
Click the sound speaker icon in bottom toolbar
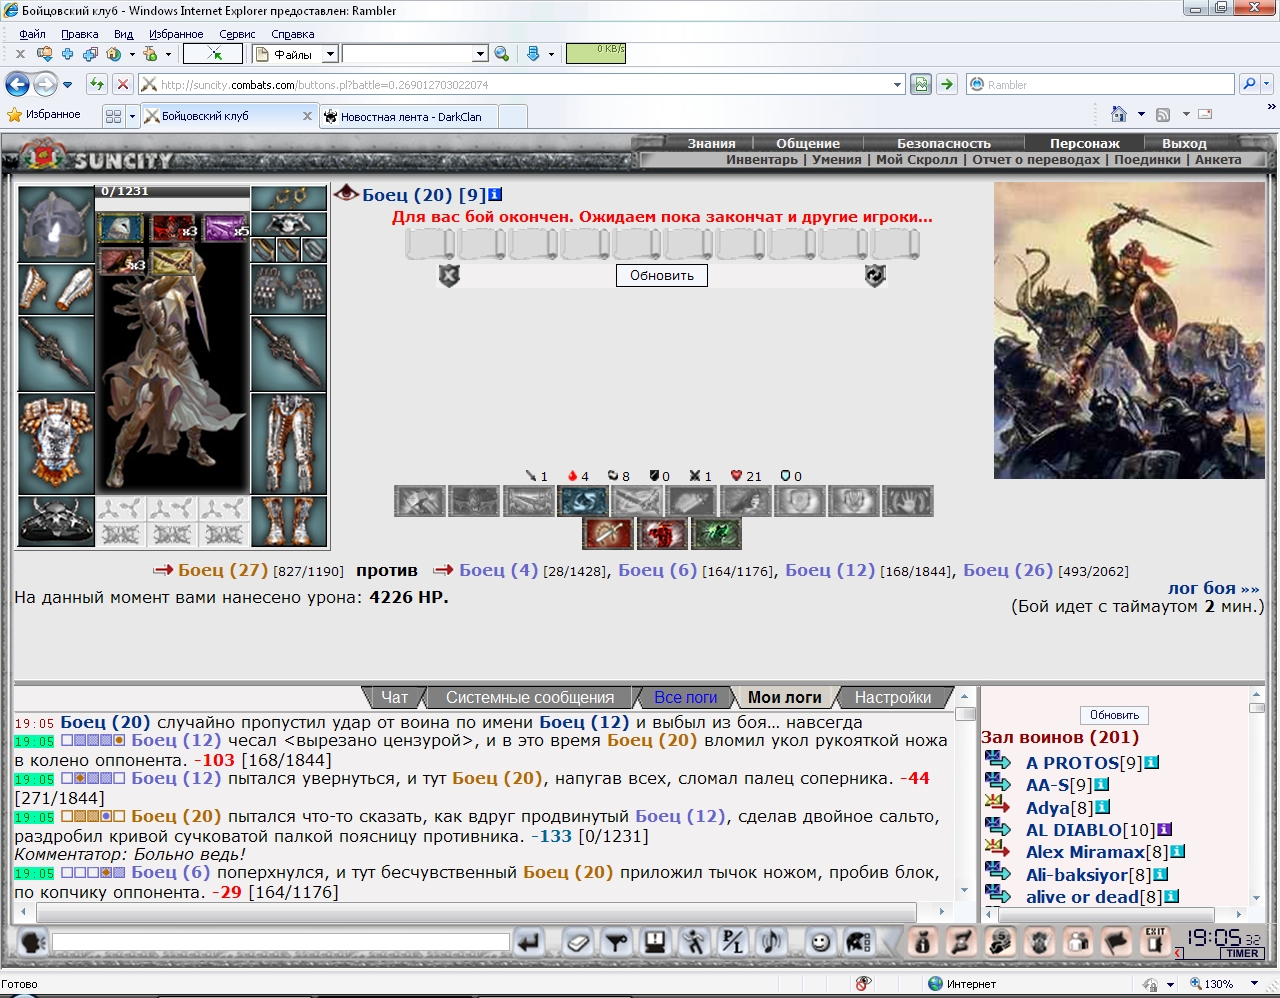click(771, 942)
